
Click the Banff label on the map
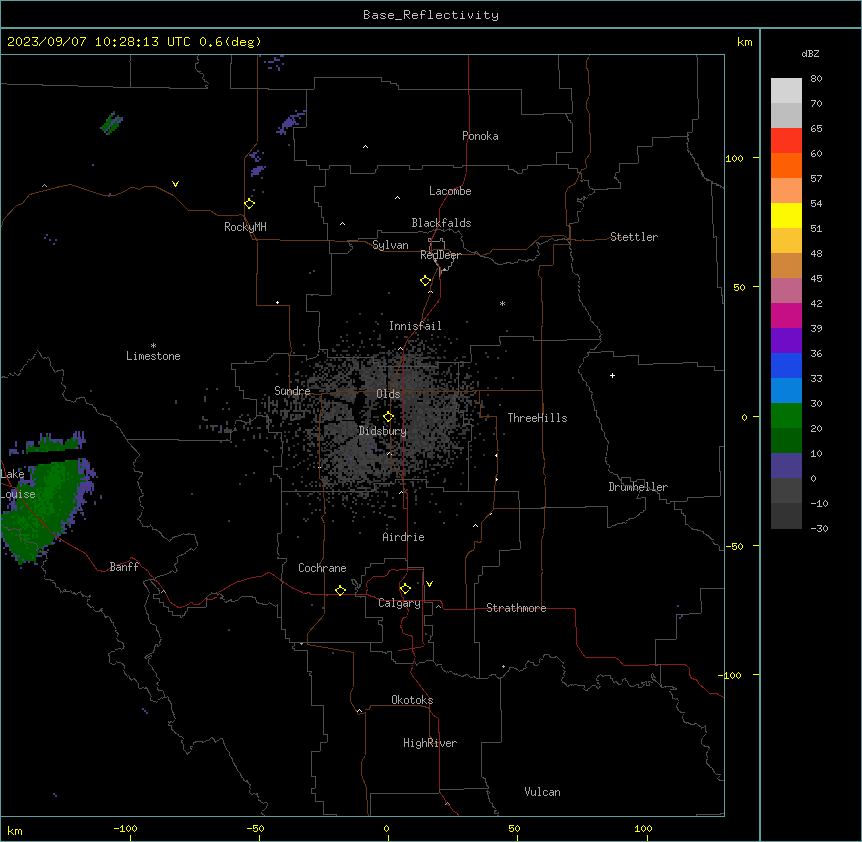pos(124,567)
